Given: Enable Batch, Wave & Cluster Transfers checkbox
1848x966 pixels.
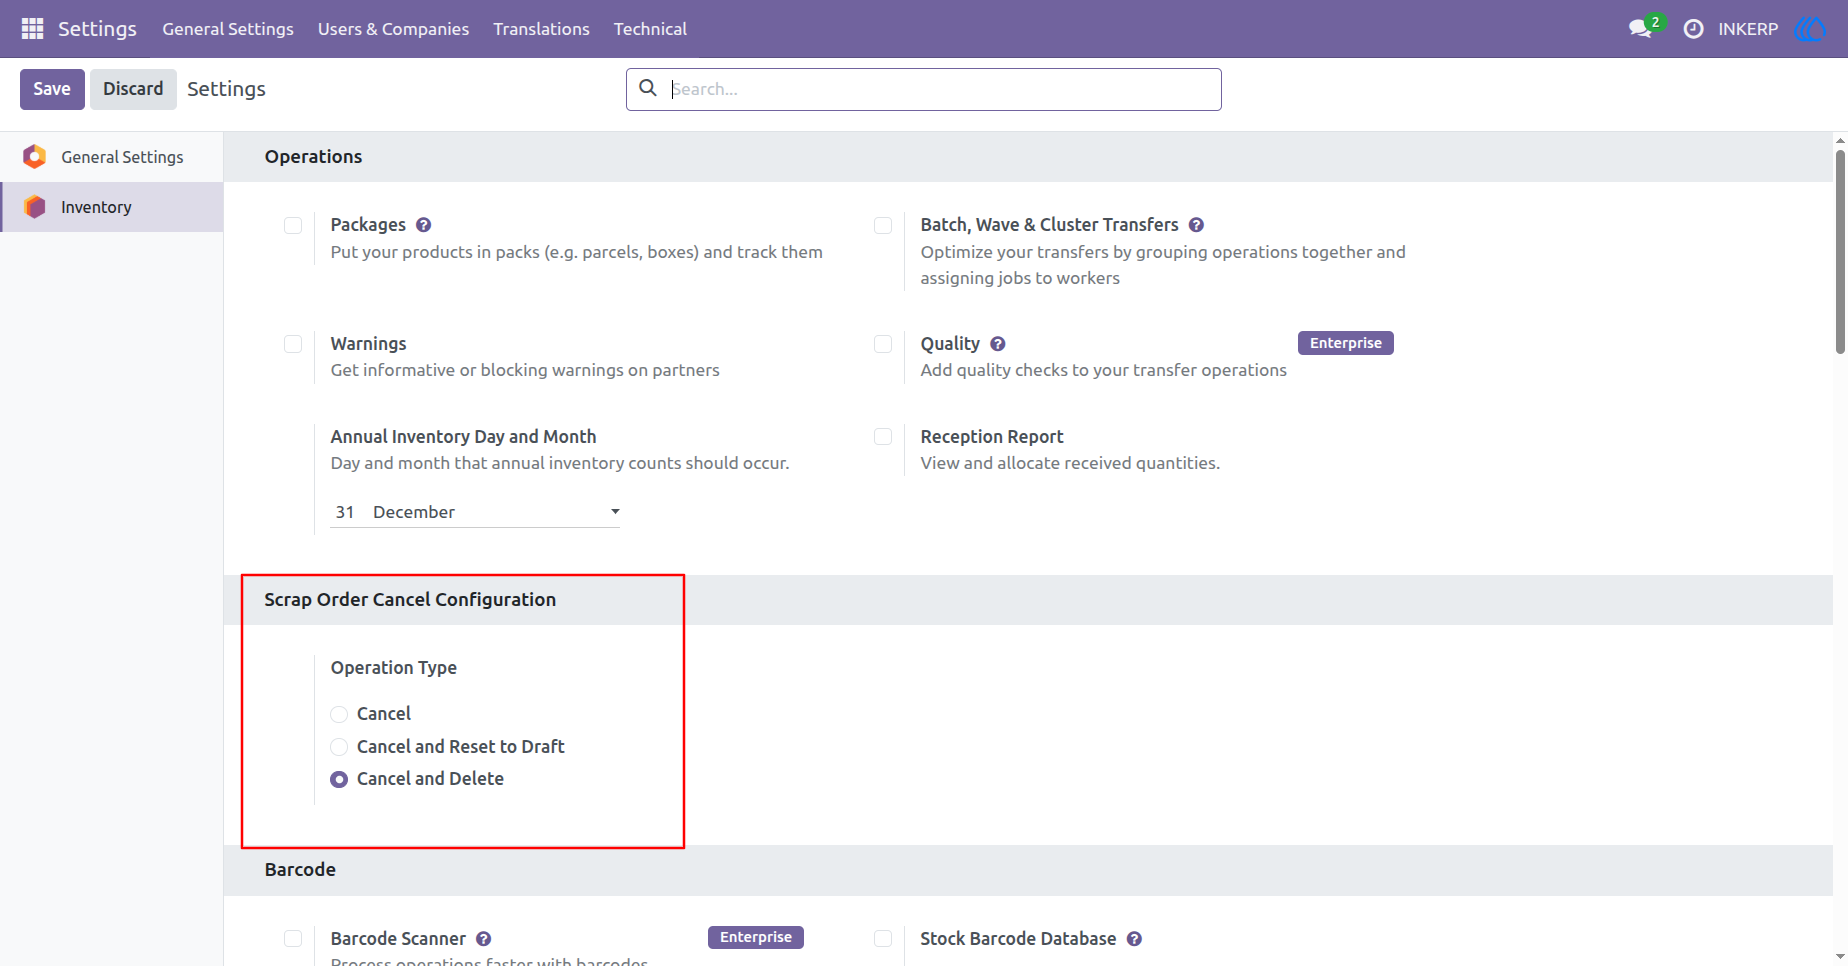Looking at the screenshot, I should [883, 225].
